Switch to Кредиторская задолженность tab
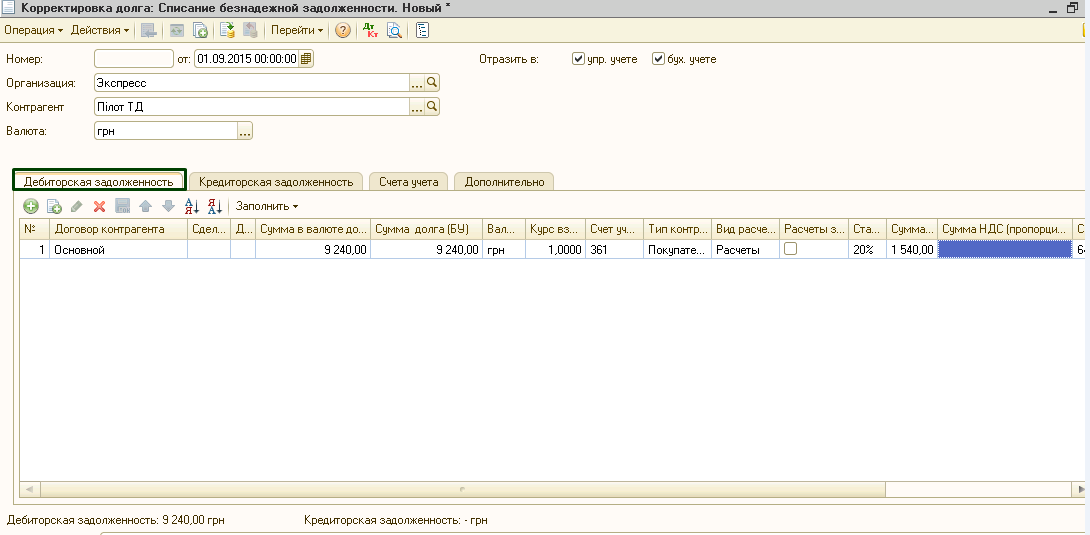This screenshot has width=1090, height=535. click(276, 182)
